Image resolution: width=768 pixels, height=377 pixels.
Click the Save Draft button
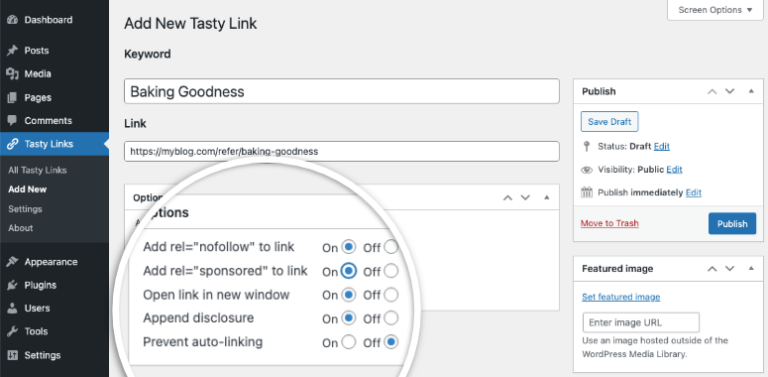[610, 122]
